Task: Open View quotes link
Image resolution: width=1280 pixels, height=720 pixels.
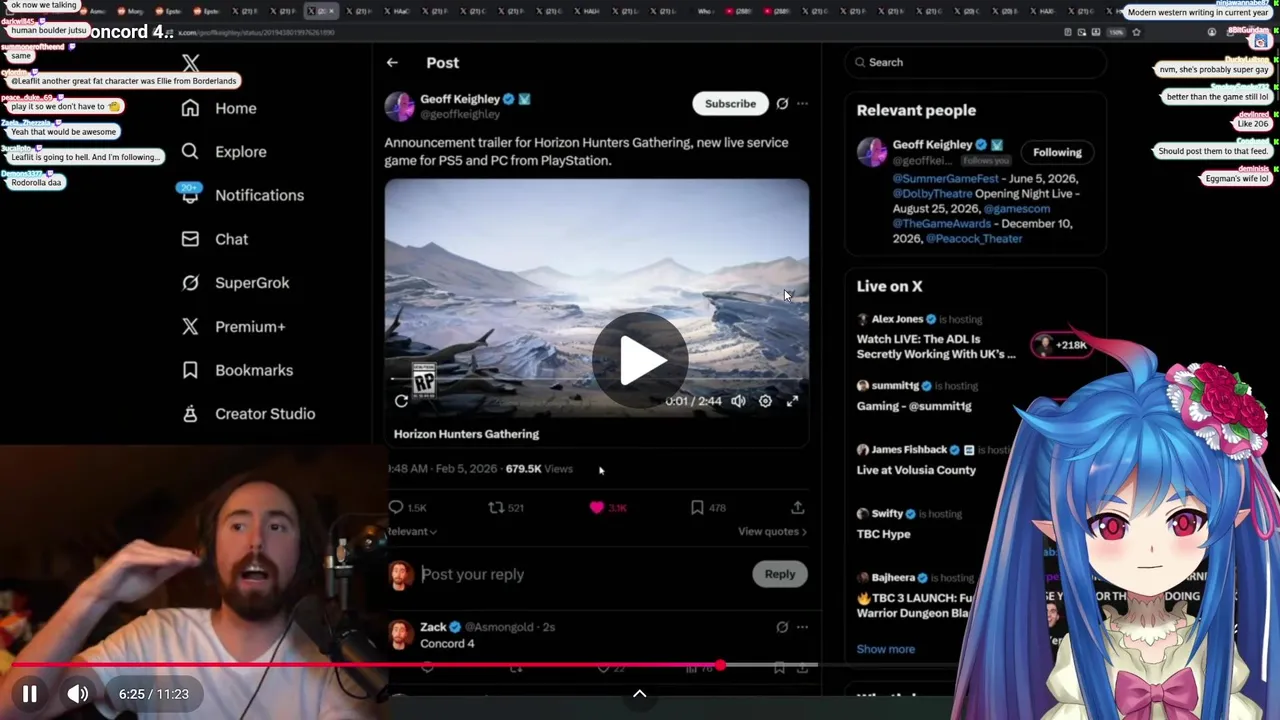Action: pos(772,531)
